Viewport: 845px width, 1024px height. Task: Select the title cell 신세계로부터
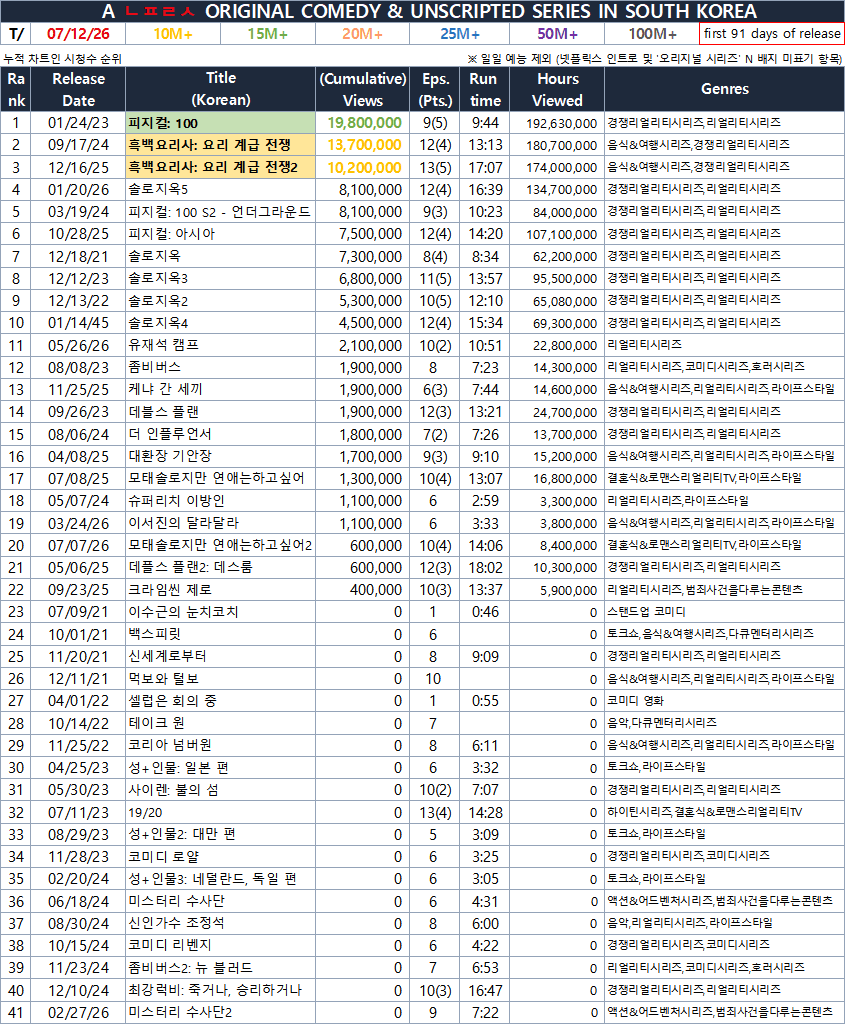tap(220, 656)
